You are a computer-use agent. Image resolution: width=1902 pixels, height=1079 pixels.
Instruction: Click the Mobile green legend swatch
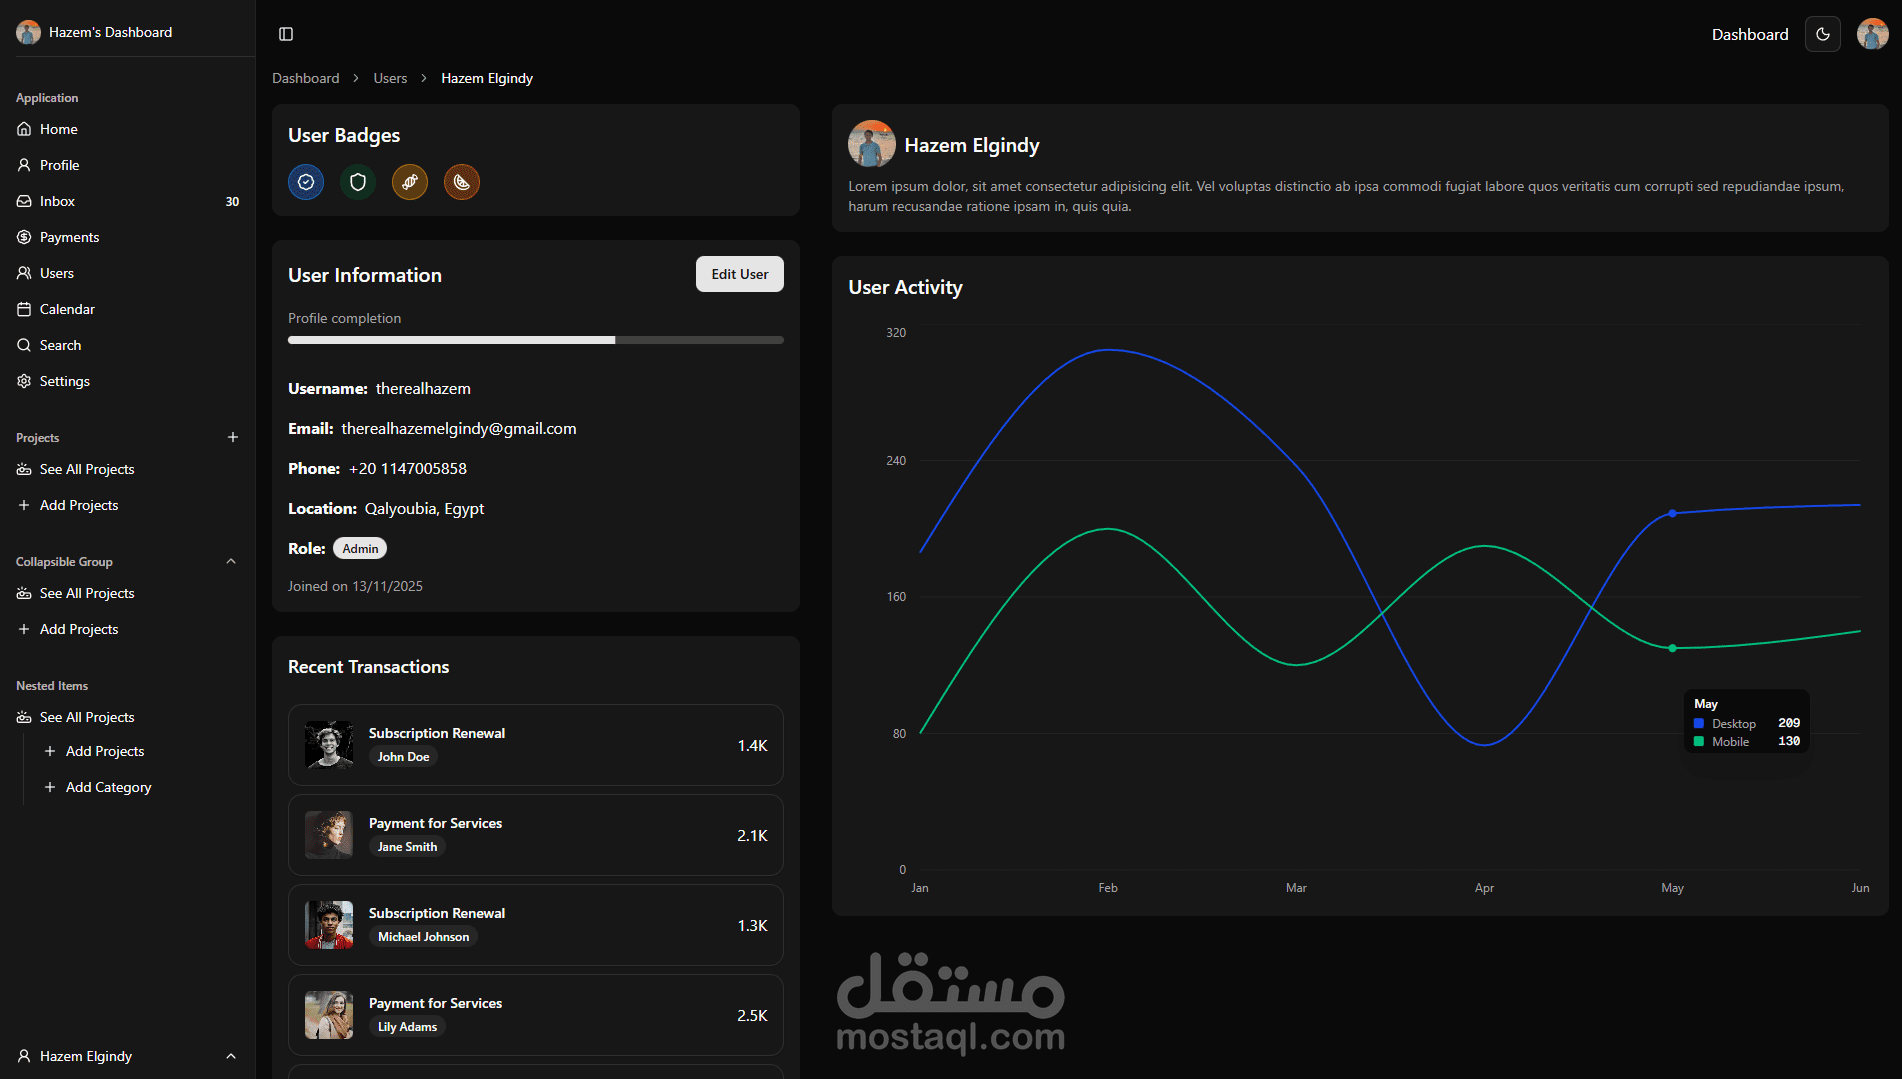pos(1699,741)
